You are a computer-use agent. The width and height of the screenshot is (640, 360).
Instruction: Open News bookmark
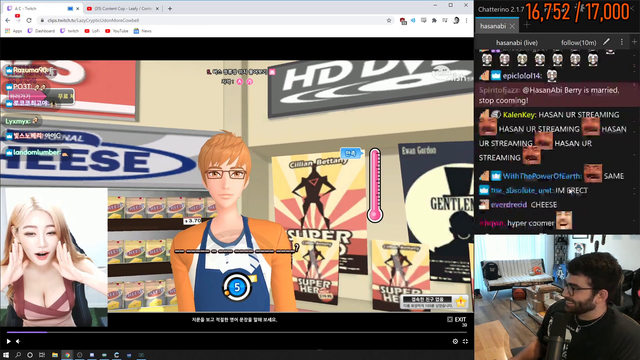pyautogui.click(x=142, y=31)
